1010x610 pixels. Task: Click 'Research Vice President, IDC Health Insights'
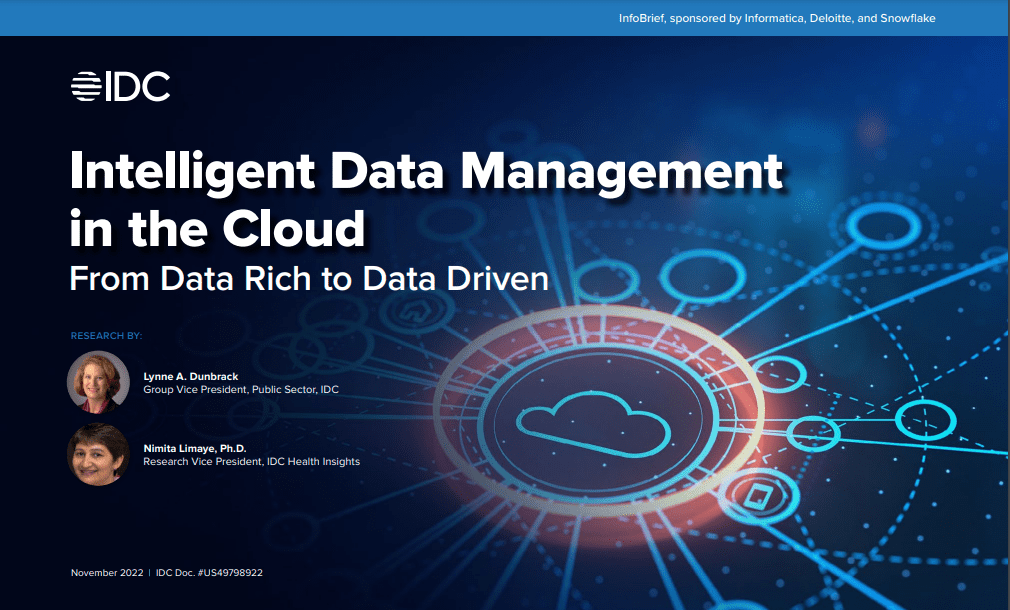(x=251, y=461)
